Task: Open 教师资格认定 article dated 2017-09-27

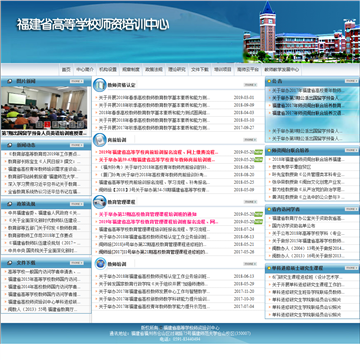Action: pyautogui.click(x=155, y=128)
